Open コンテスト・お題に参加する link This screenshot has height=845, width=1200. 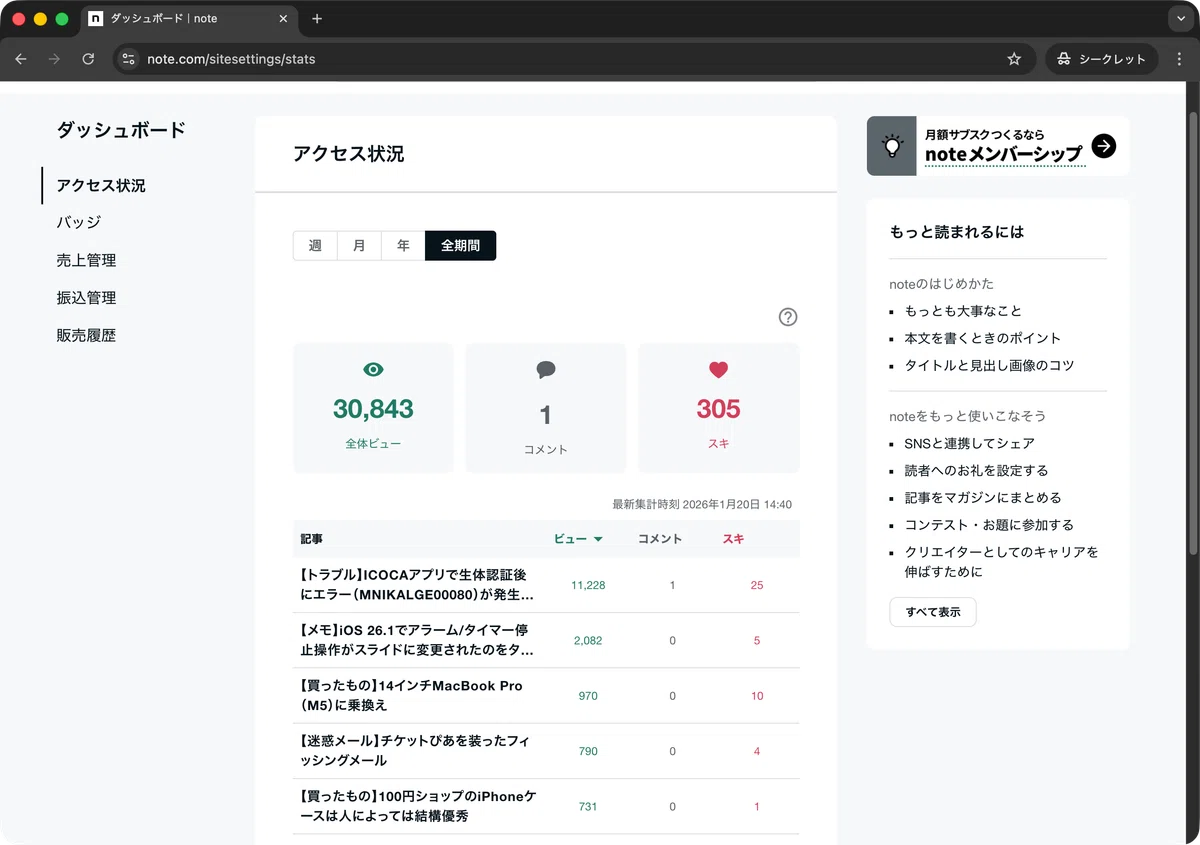pyautogui.click(x=989, y=524)
